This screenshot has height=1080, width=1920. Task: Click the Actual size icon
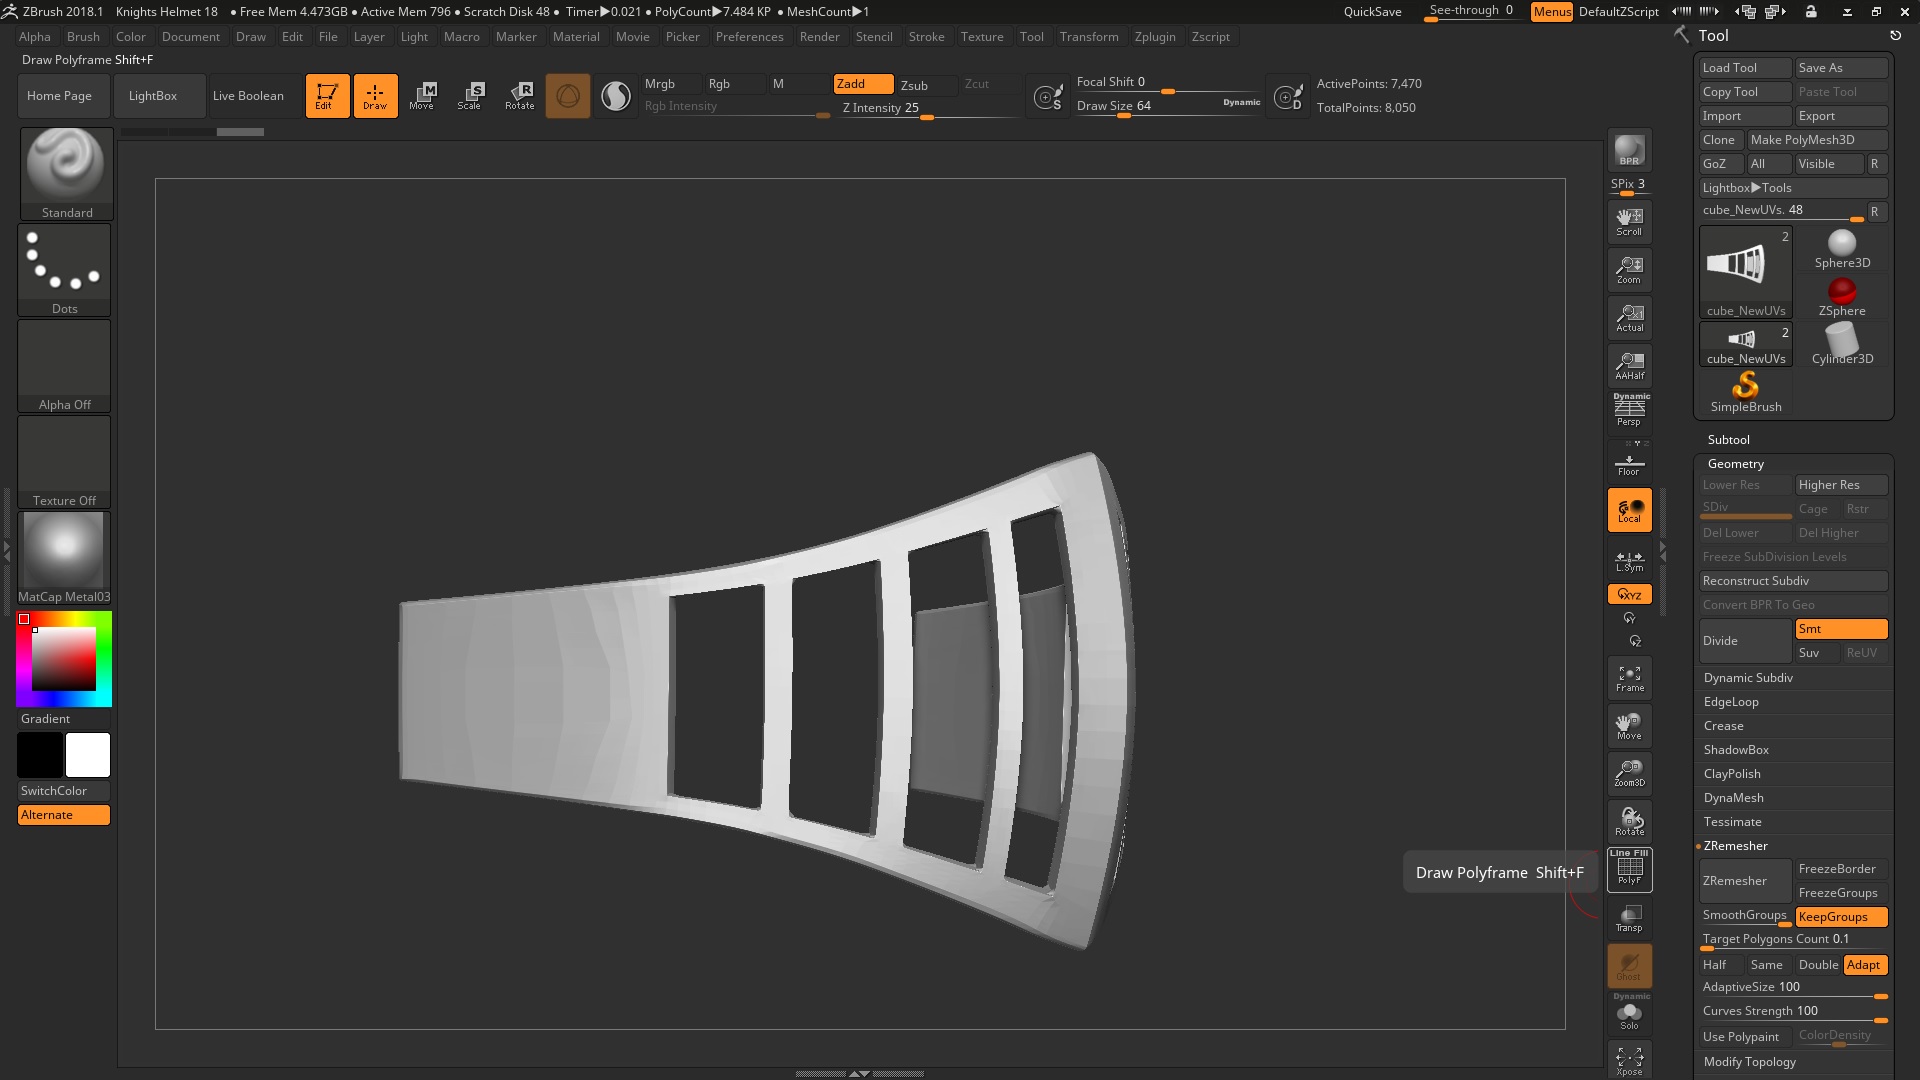pyautogui.click(x=1629, y=318)
